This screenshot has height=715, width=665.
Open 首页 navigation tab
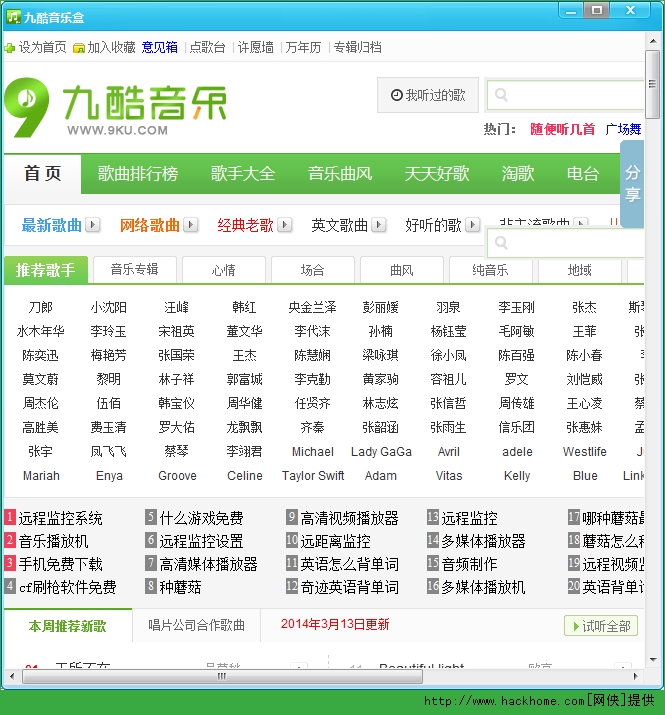point(42,174)
